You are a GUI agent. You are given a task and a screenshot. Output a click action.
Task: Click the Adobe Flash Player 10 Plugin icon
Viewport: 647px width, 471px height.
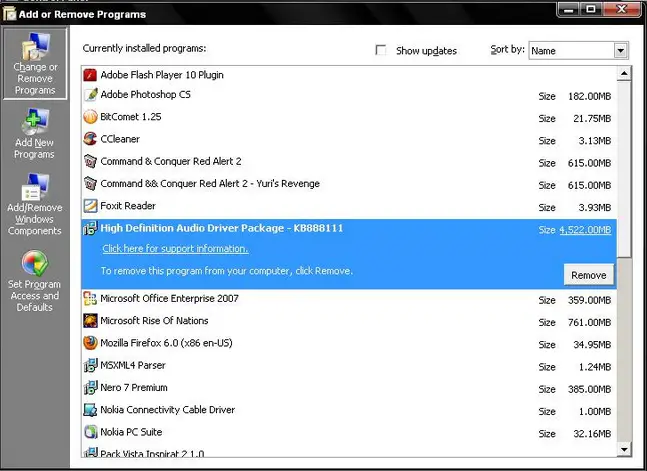pyautogui.click(x=90, y=75)
